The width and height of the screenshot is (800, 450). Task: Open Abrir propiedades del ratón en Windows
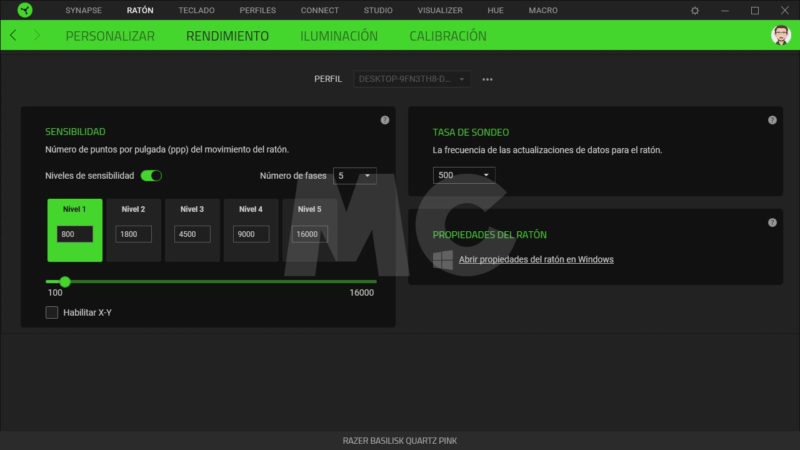coord(535,260)
